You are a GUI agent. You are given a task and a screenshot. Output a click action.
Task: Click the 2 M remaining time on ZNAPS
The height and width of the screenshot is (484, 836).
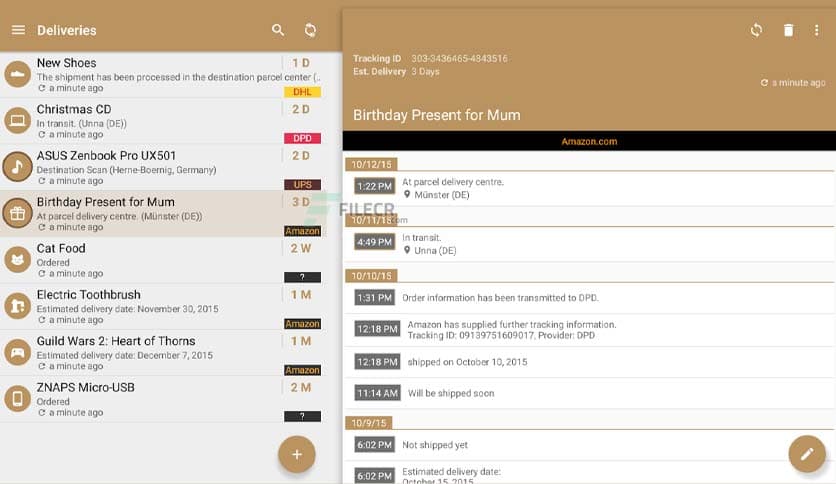point(301,388)
